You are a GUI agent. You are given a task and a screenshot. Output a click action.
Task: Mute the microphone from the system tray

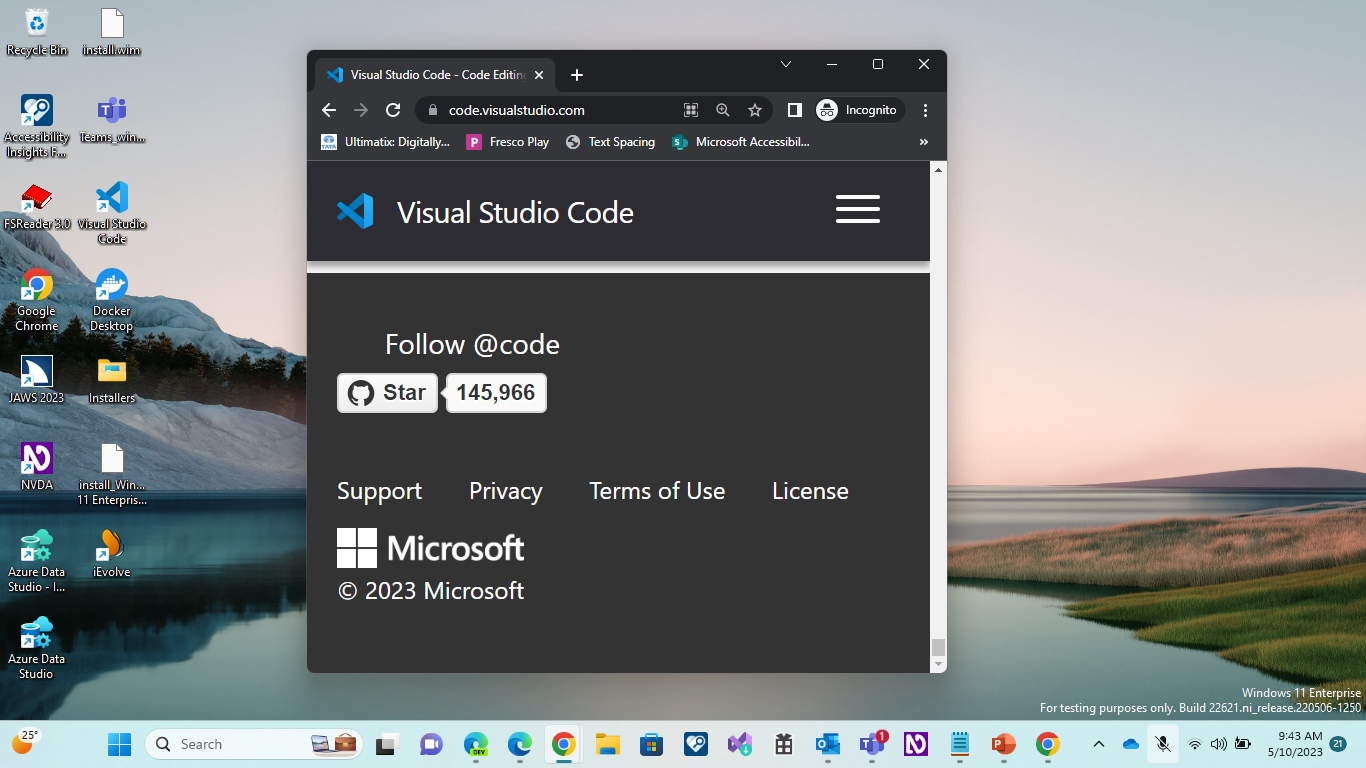[x=1163, y=744]
